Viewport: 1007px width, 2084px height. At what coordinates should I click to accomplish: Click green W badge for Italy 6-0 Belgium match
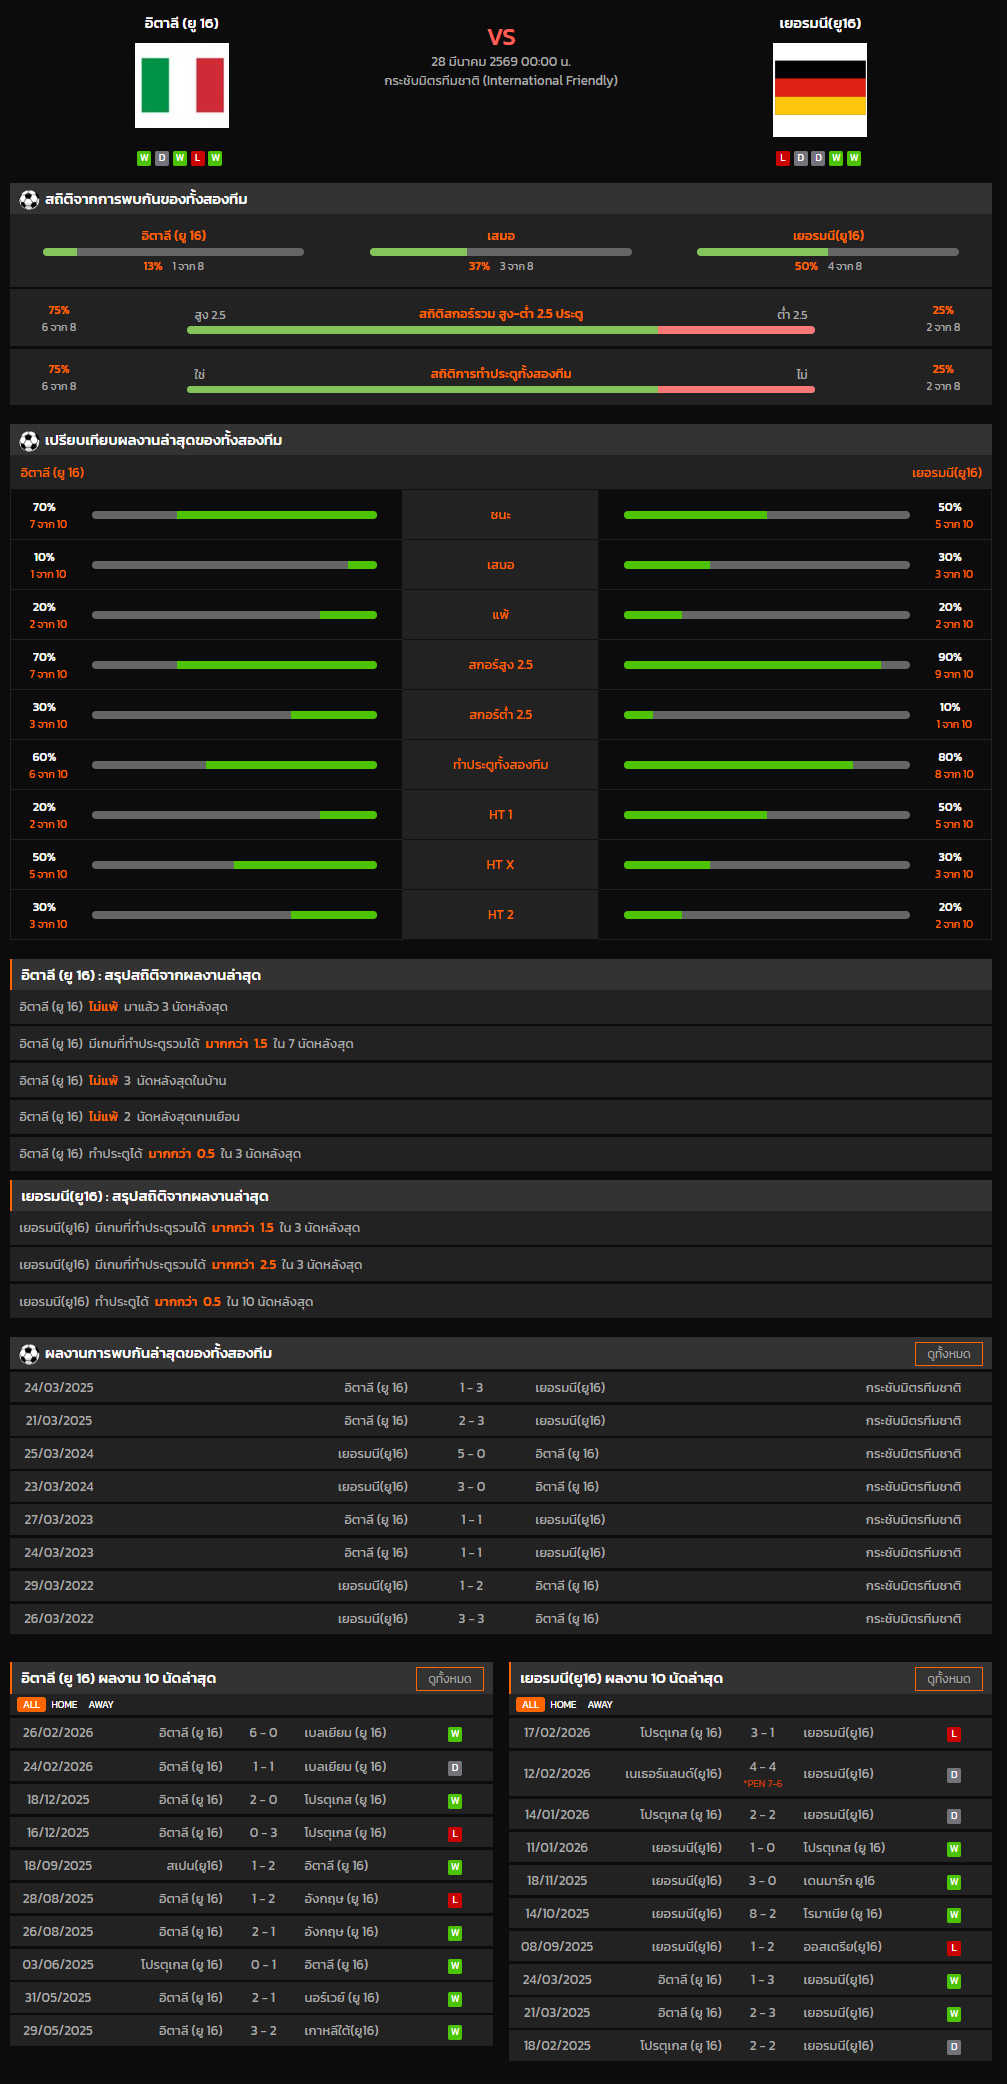click(x=455, y=1734)
